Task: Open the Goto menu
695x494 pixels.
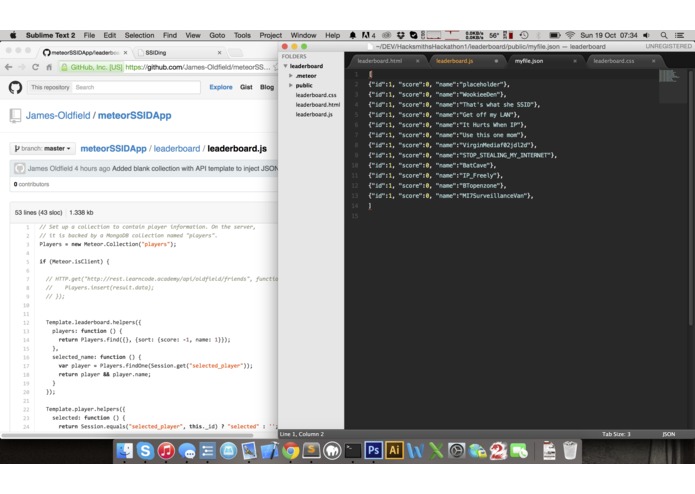Action: coord(217,35)
